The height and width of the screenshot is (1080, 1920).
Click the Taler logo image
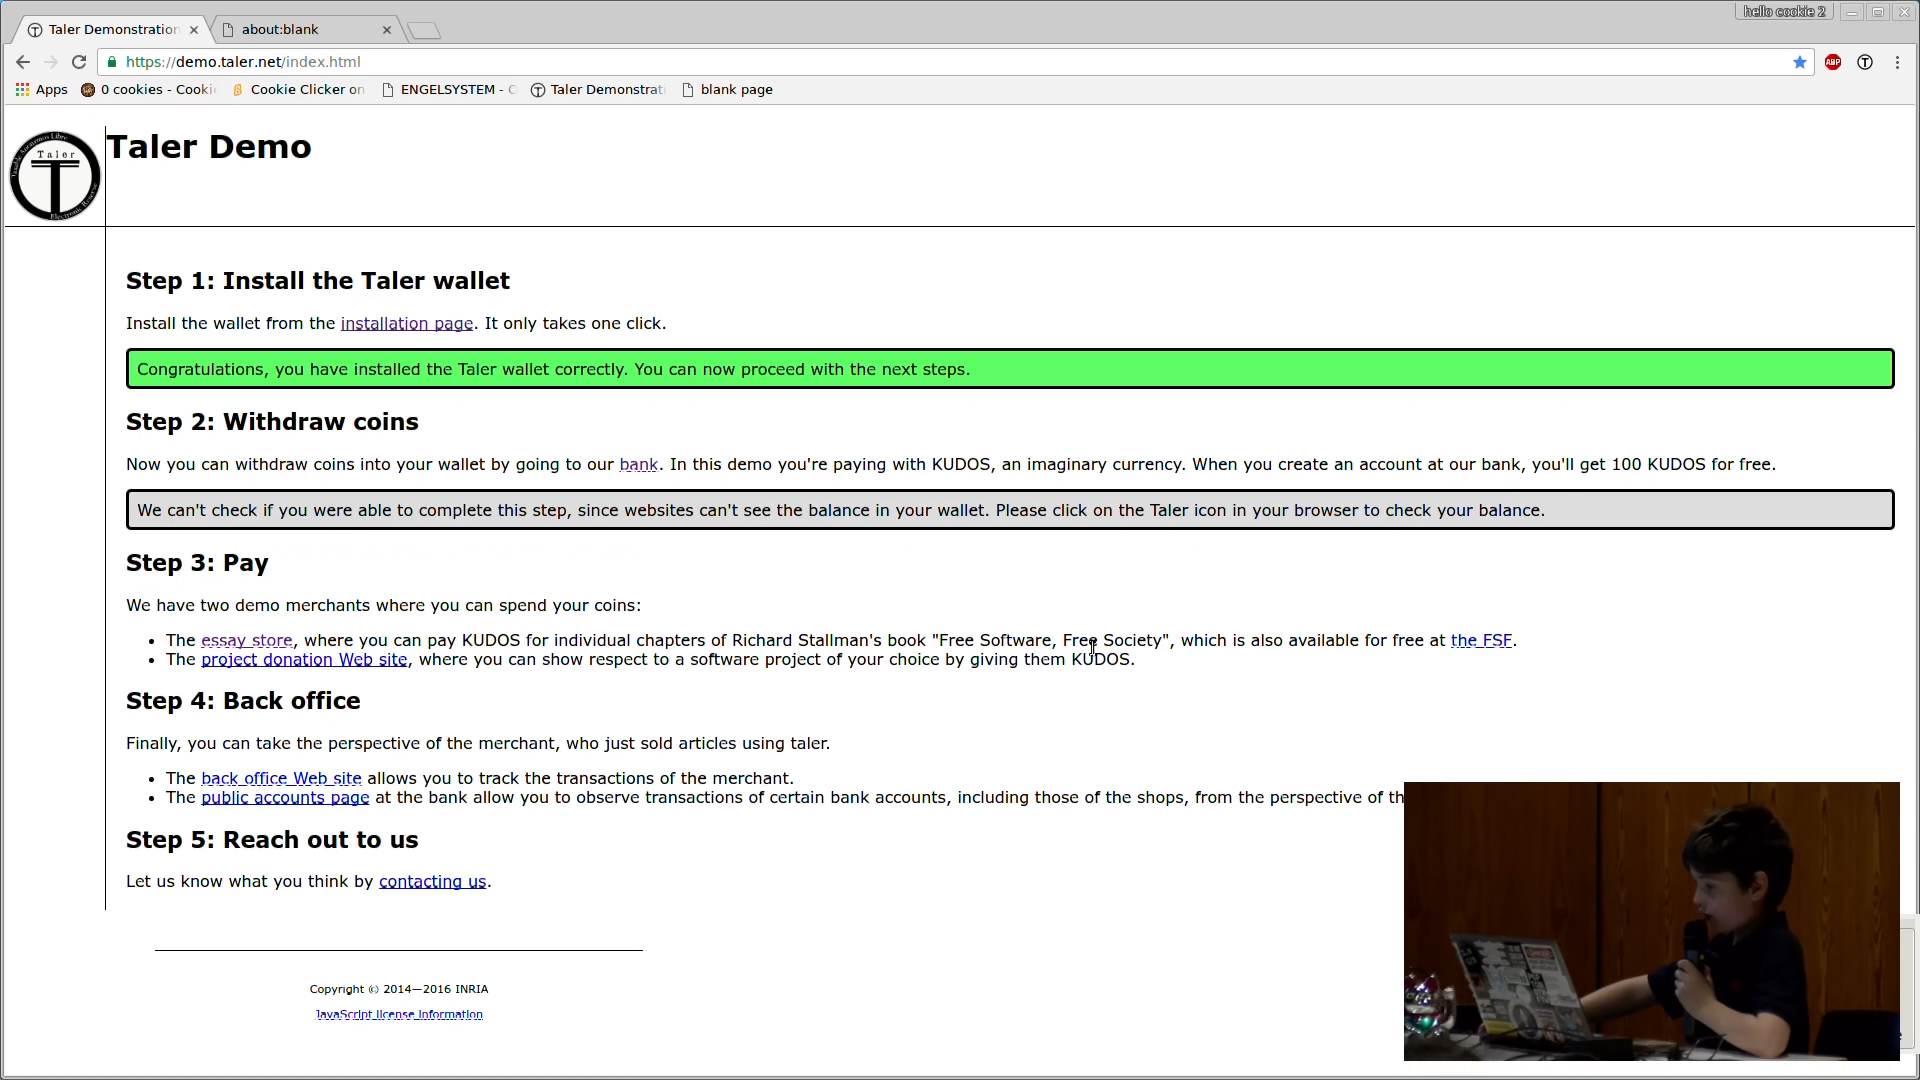tap(55, 176)
